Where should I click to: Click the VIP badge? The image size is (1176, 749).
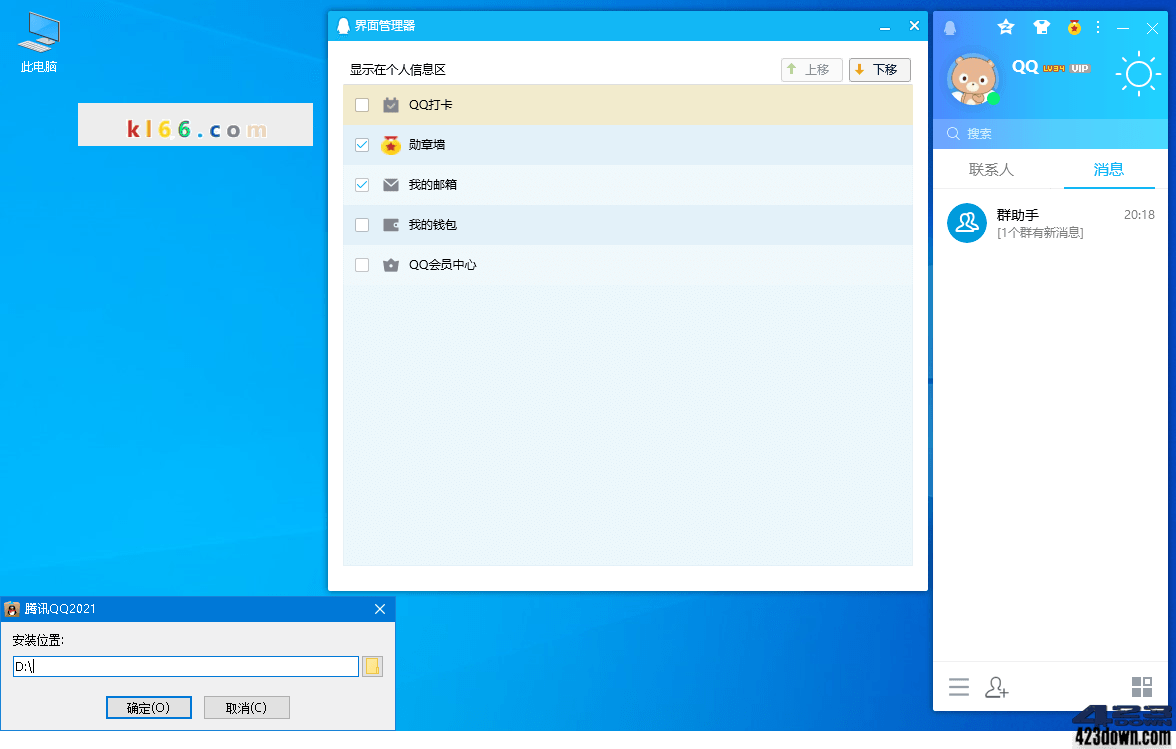coord(1080,68)
